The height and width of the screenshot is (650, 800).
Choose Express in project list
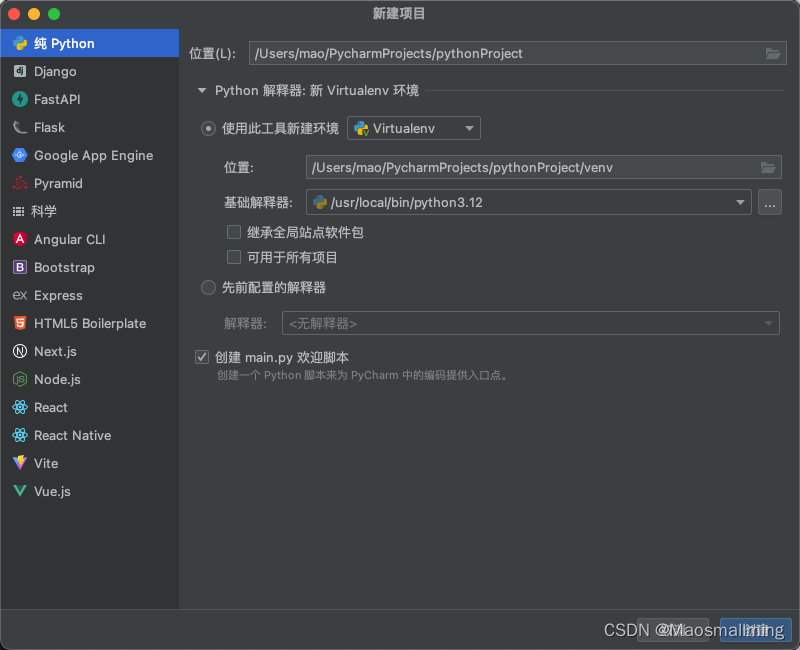tap(90, 295)
